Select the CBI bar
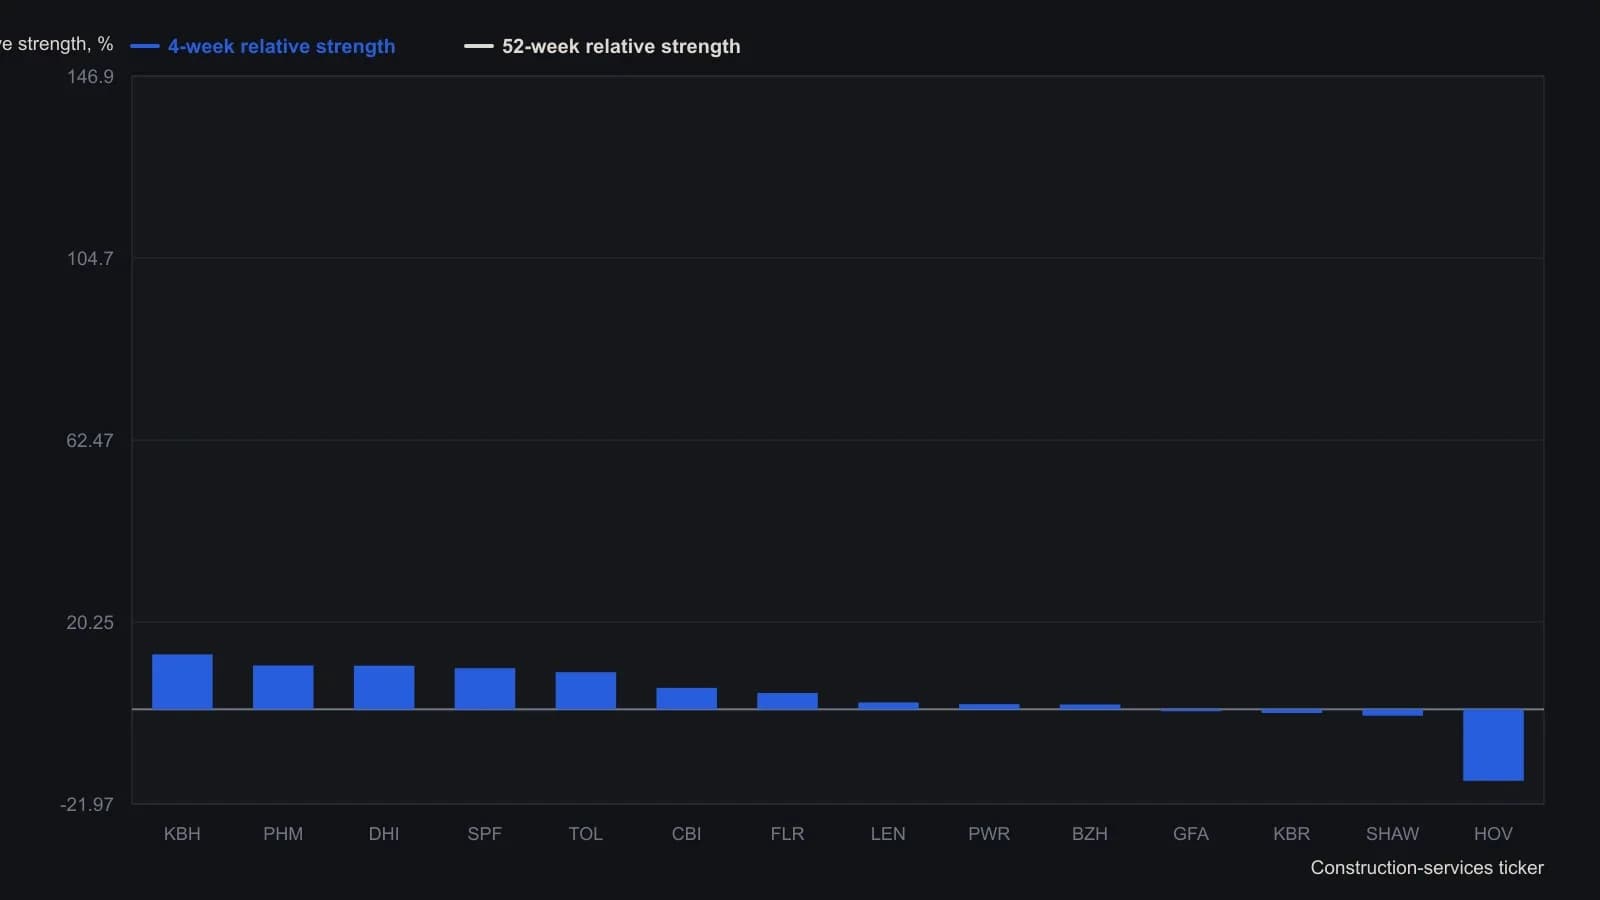 coord(687,698)
